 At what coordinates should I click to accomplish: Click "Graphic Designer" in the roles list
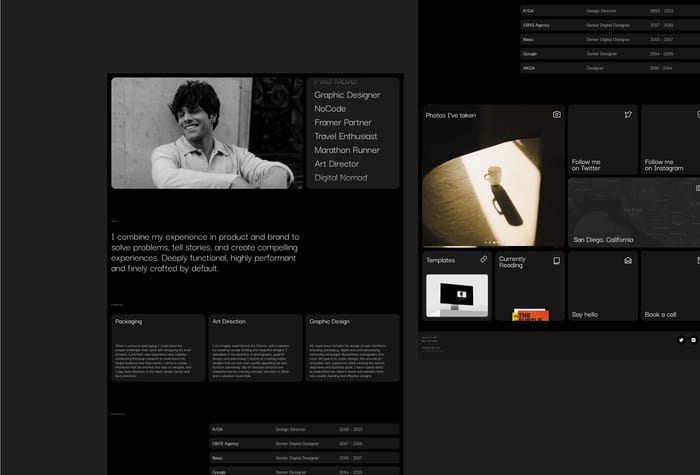click(347, 95)
